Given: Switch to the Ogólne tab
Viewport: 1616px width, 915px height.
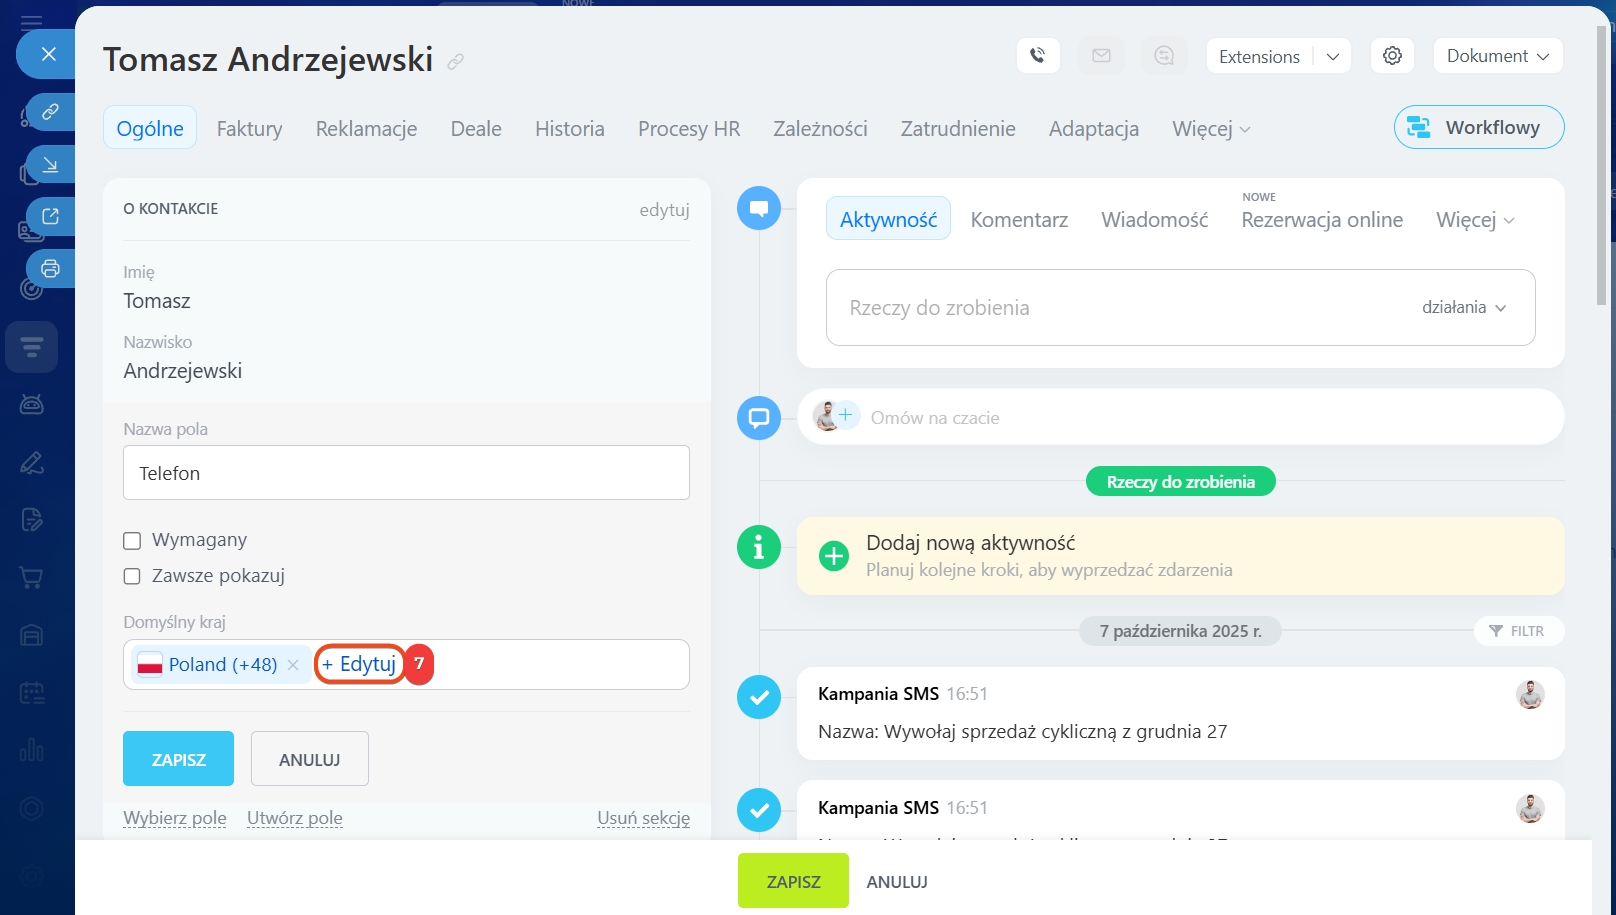Looking at the screenshot, I should (x=150, y=128).
